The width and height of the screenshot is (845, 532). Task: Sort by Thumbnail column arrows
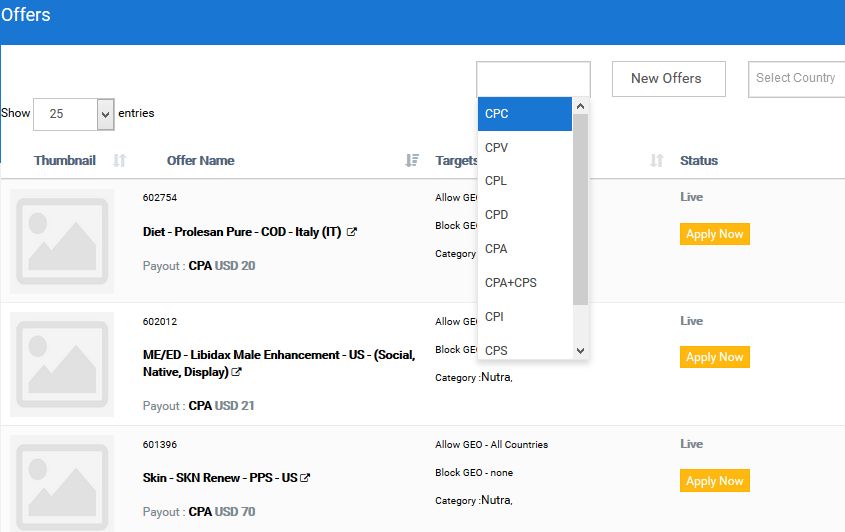point(120,160)
